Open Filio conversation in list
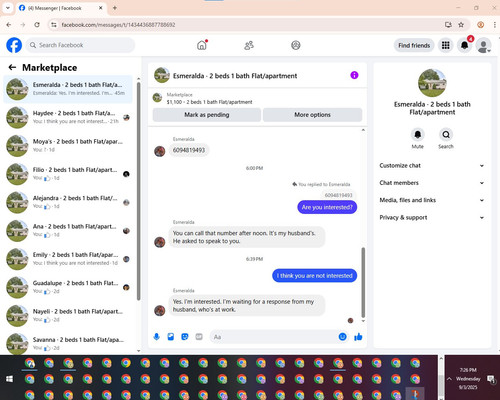Viewport: 500px width, 400px height. [x=68, y=174]
